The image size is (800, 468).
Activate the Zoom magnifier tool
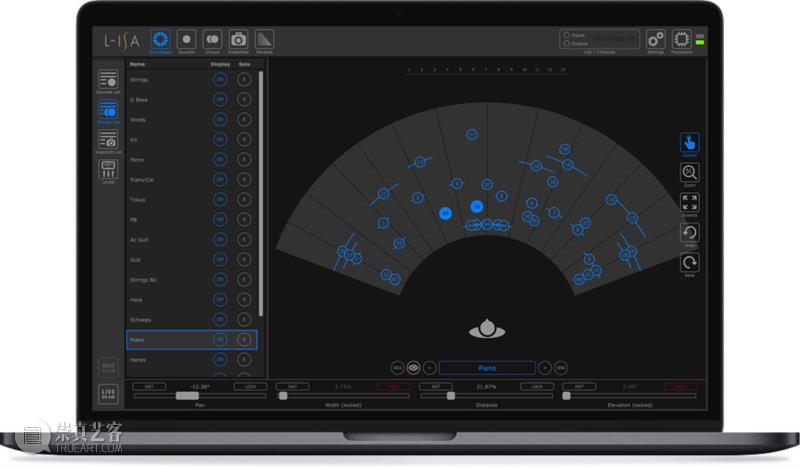point(690,173)
